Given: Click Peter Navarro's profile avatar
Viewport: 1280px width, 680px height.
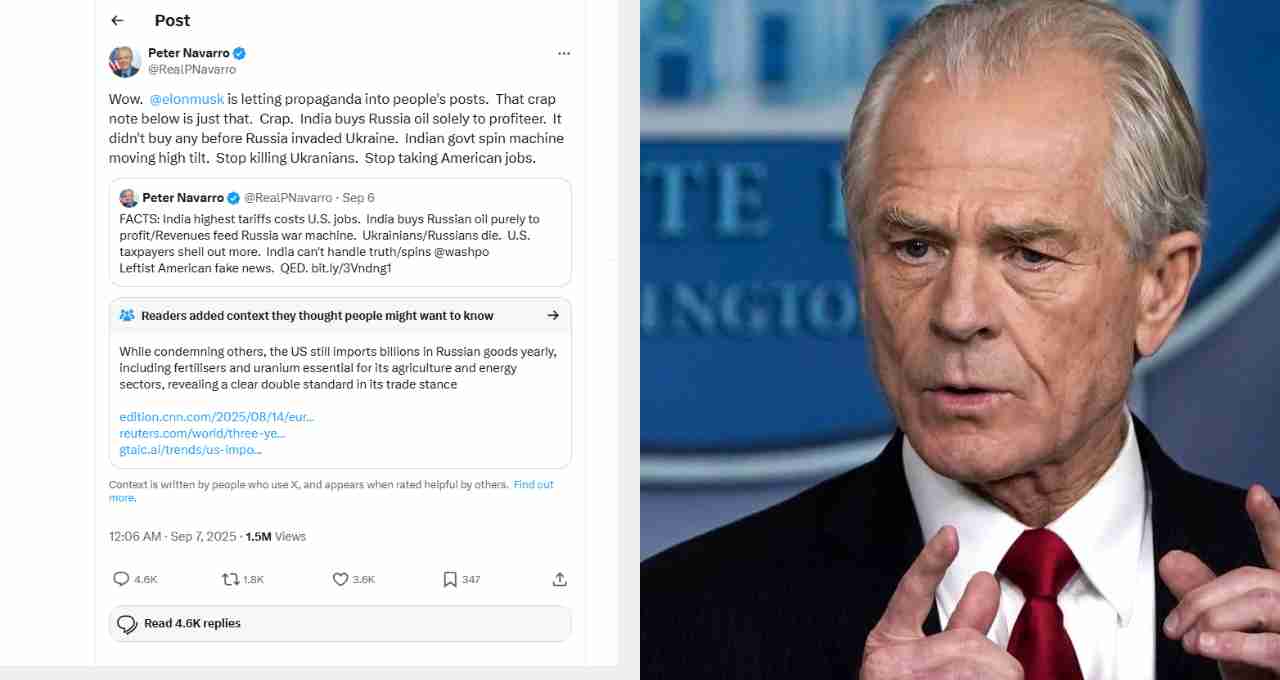Looking at the screenshot, I should point(125,61).
